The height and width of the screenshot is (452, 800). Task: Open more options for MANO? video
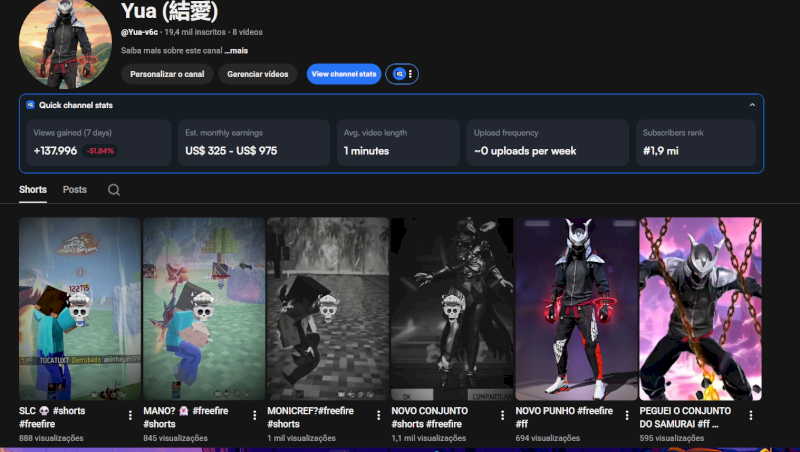click(255, 416)
